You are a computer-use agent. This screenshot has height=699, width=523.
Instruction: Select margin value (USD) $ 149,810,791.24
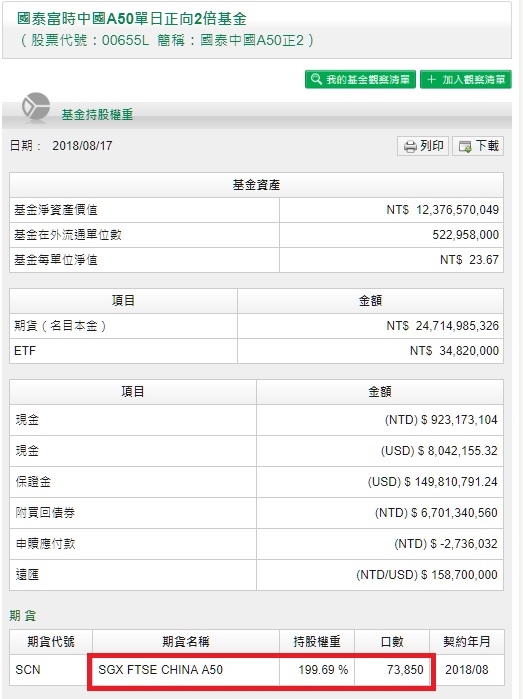coord(432,482)
